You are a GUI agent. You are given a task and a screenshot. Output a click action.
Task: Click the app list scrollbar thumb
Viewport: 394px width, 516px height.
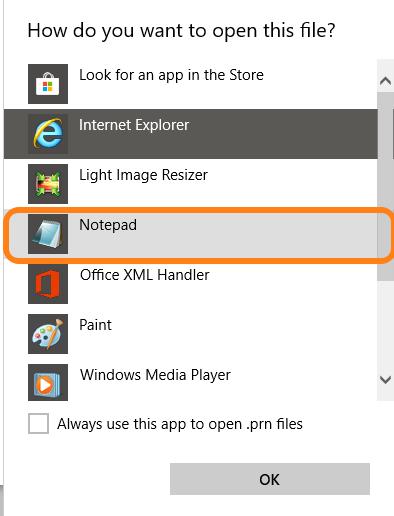pos(385,187)
